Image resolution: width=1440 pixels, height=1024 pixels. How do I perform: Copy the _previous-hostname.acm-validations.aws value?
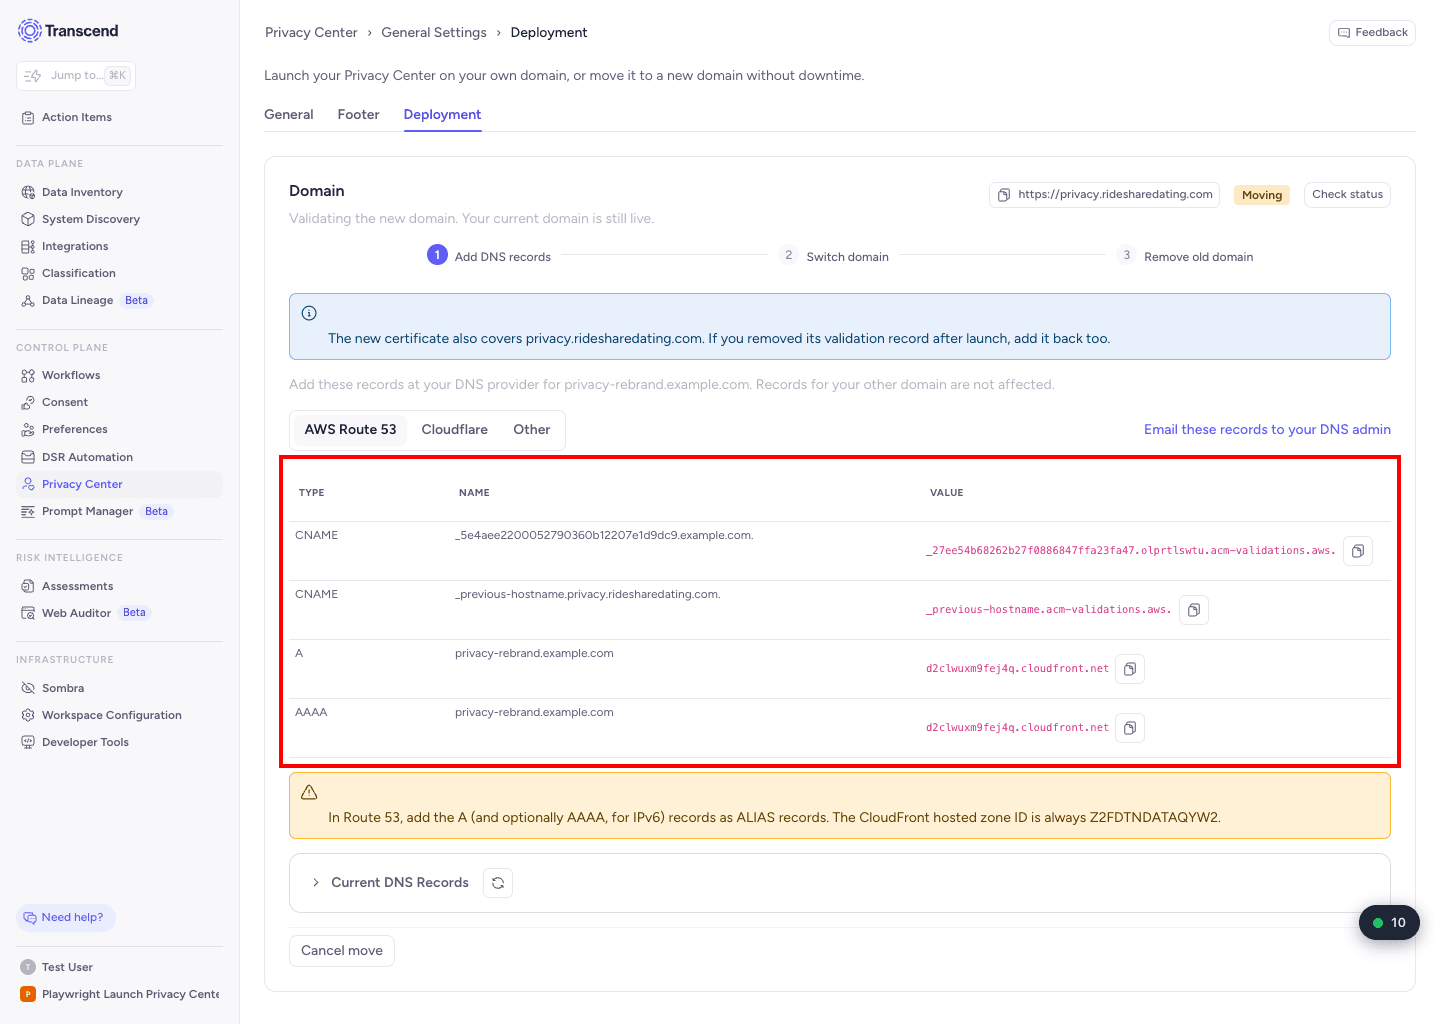point(1193,610)
